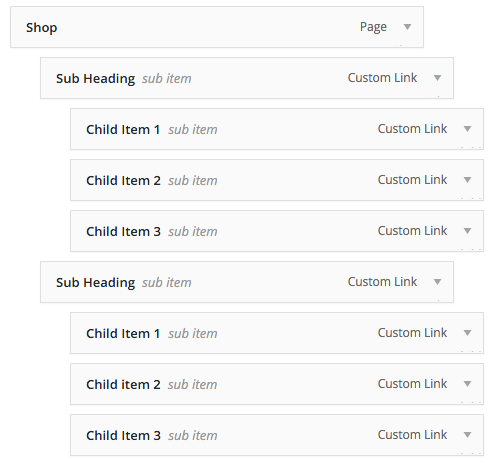Expand arrow of Child item 2 under second Sub Heading
The height and width of the screenshot is (463, 493).
[467, 384]
